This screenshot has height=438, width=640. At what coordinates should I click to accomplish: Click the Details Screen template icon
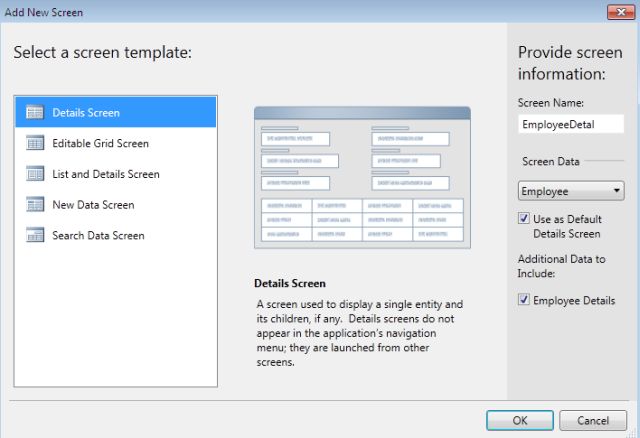35,112
